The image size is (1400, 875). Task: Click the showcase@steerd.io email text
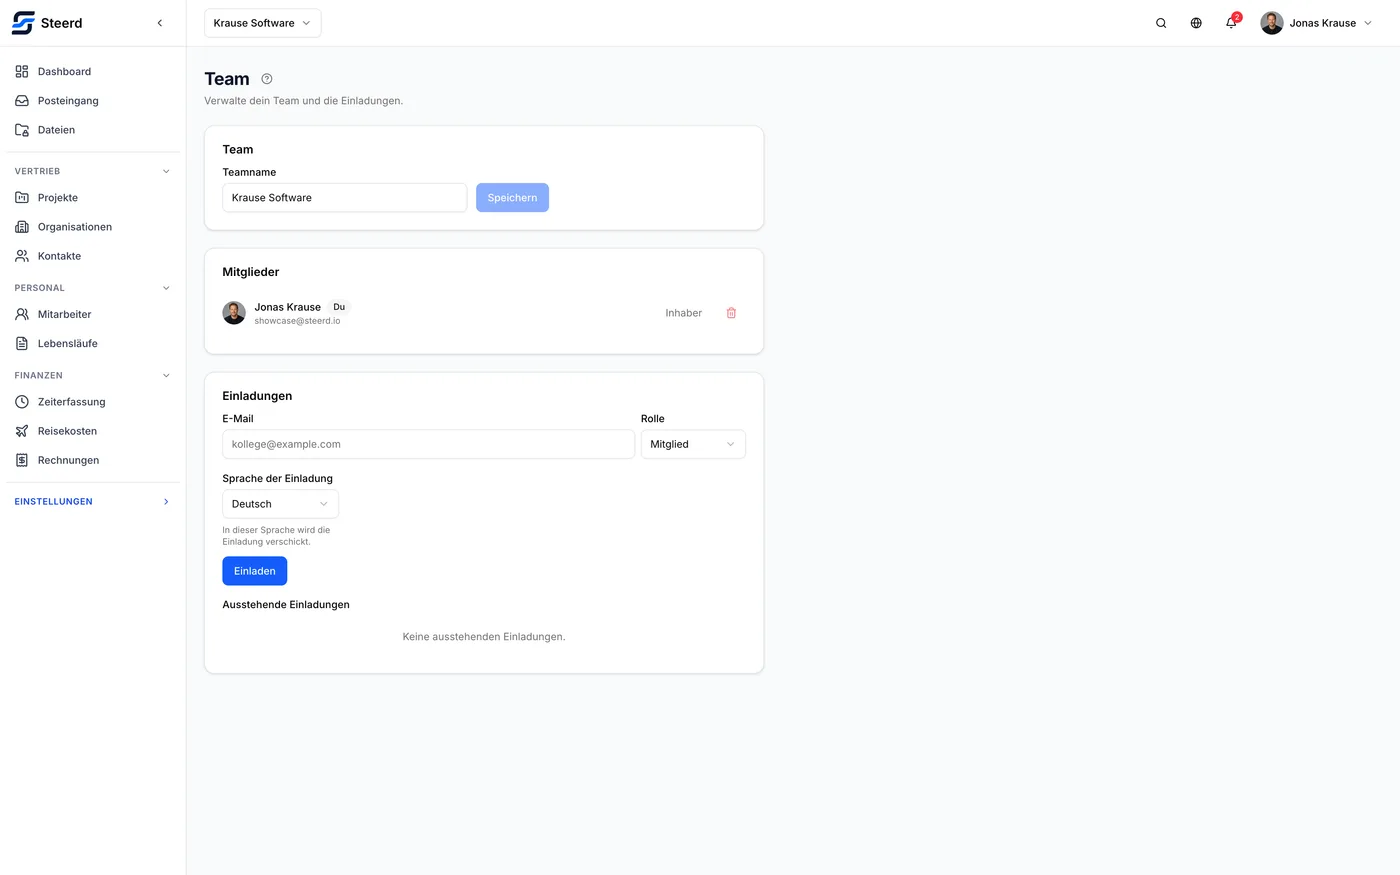click(x=297, y=321)
